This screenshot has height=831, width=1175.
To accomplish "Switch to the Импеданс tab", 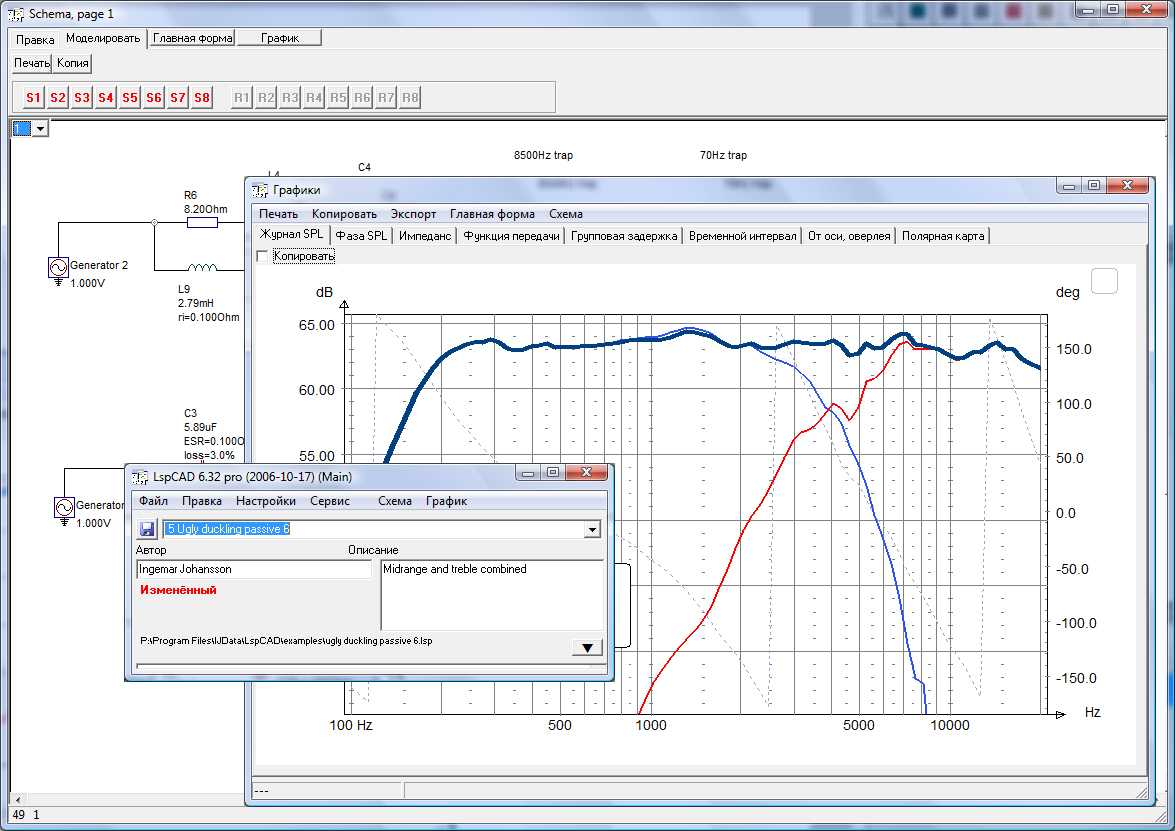I will (425, 236).
